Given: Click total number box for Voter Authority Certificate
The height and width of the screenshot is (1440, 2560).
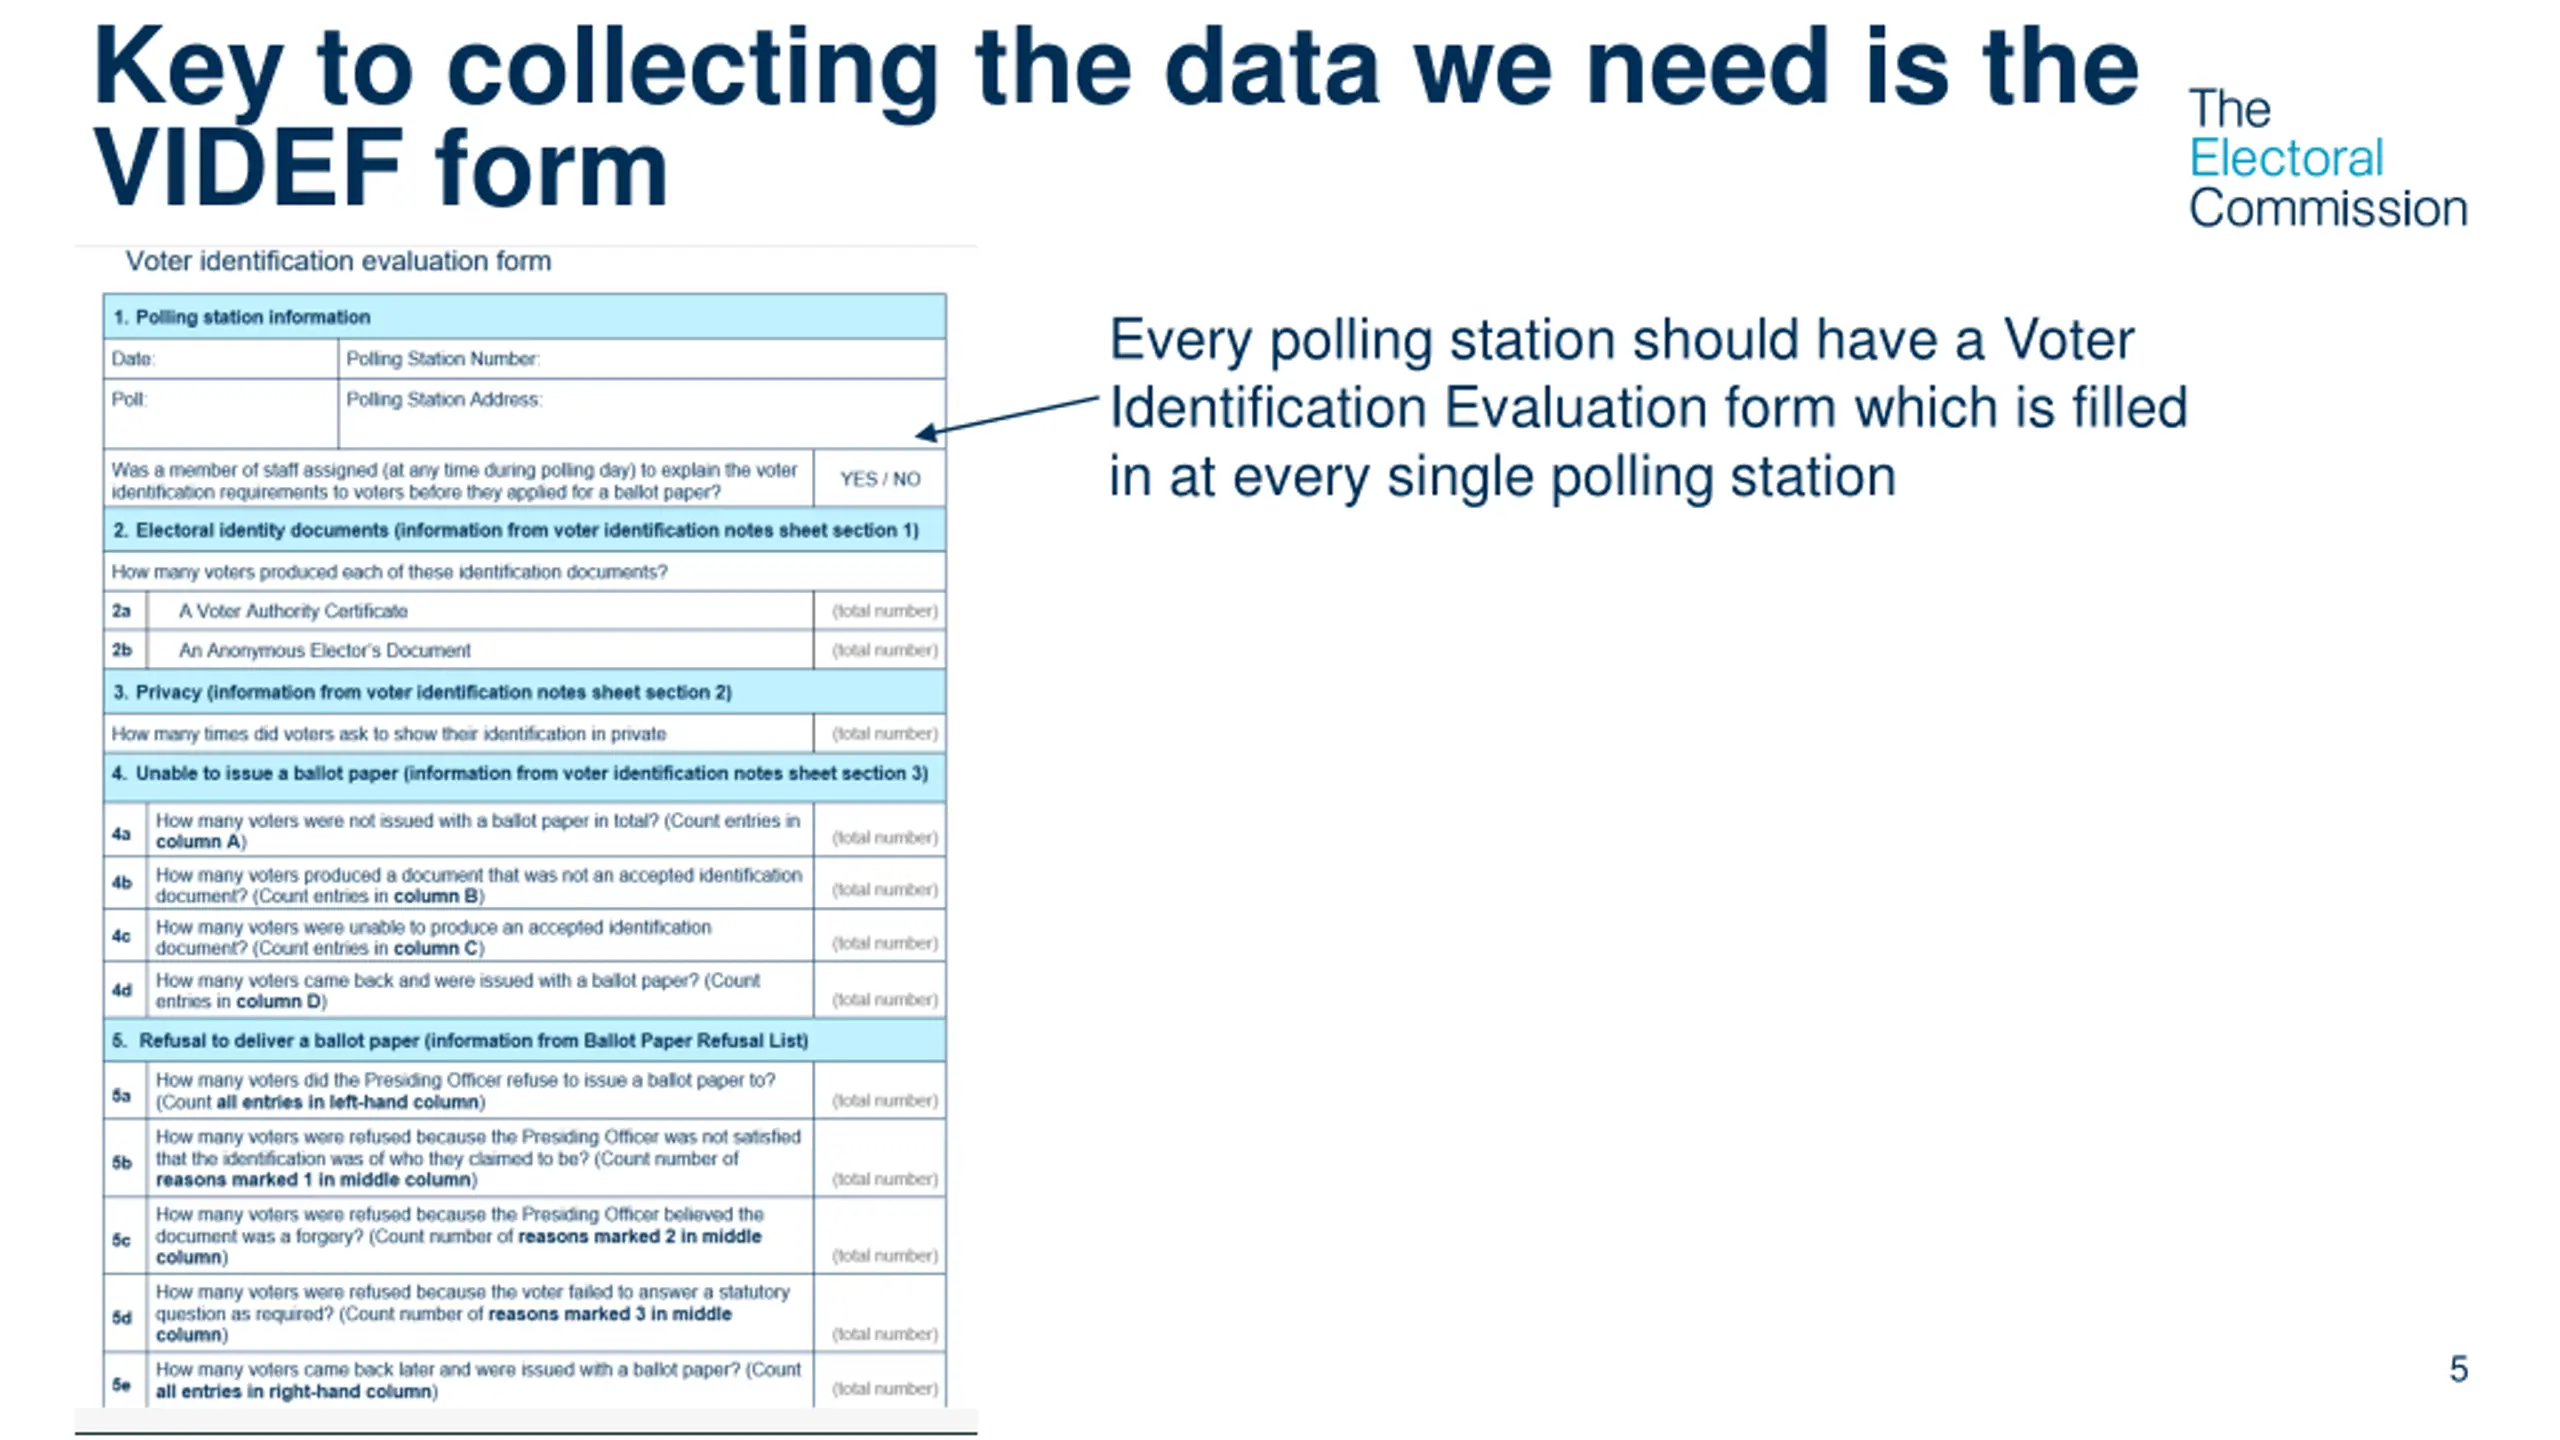Looking at the screenshot, I should click(880, 611).
